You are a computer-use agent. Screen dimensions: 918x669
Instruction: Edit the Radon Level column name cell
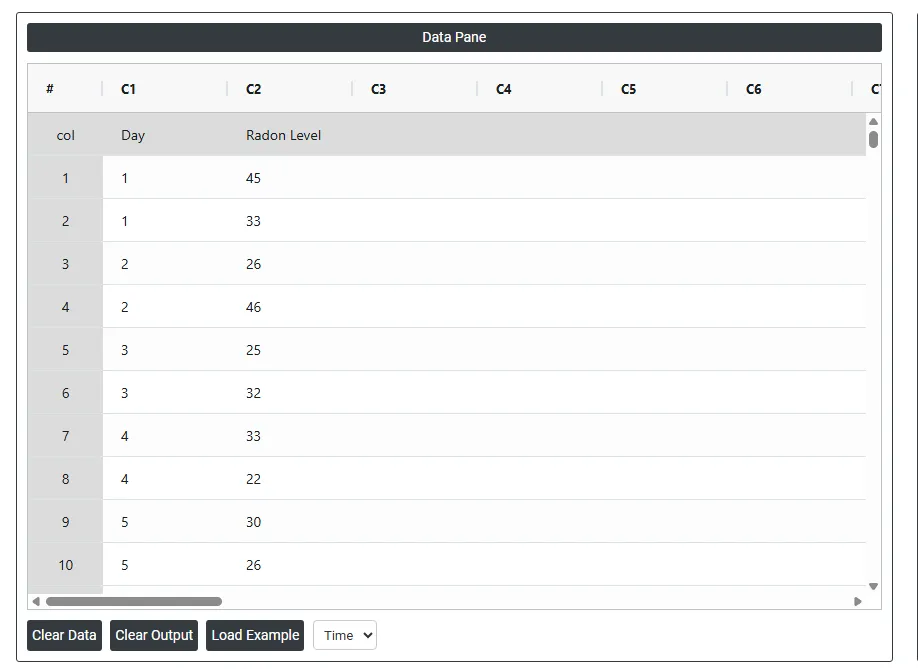pos(290,135)
